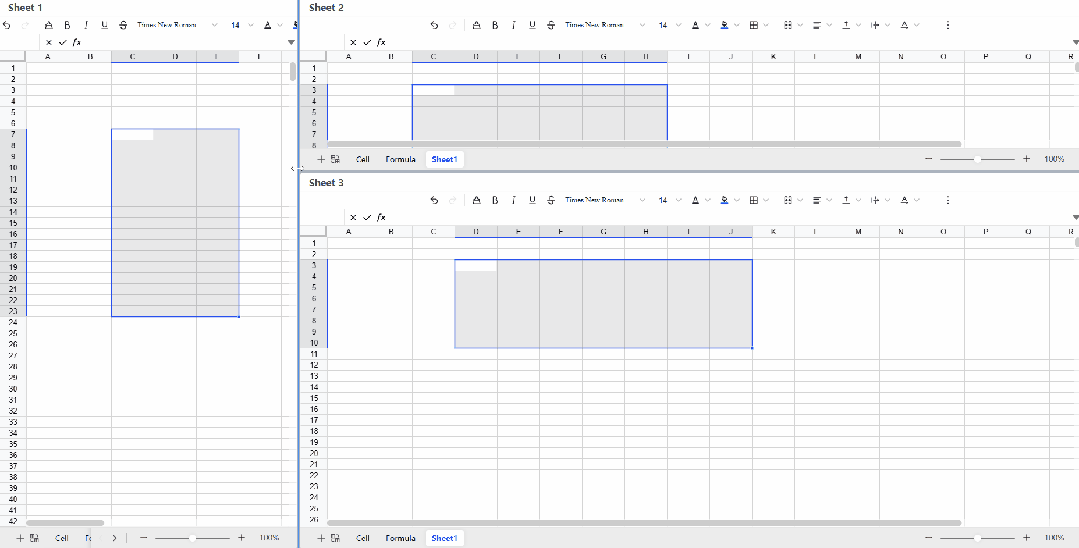Expand the formula bar arrow in Sheet 1
The width and height of the screenshot is (1079, 548).
pos(291,42)
